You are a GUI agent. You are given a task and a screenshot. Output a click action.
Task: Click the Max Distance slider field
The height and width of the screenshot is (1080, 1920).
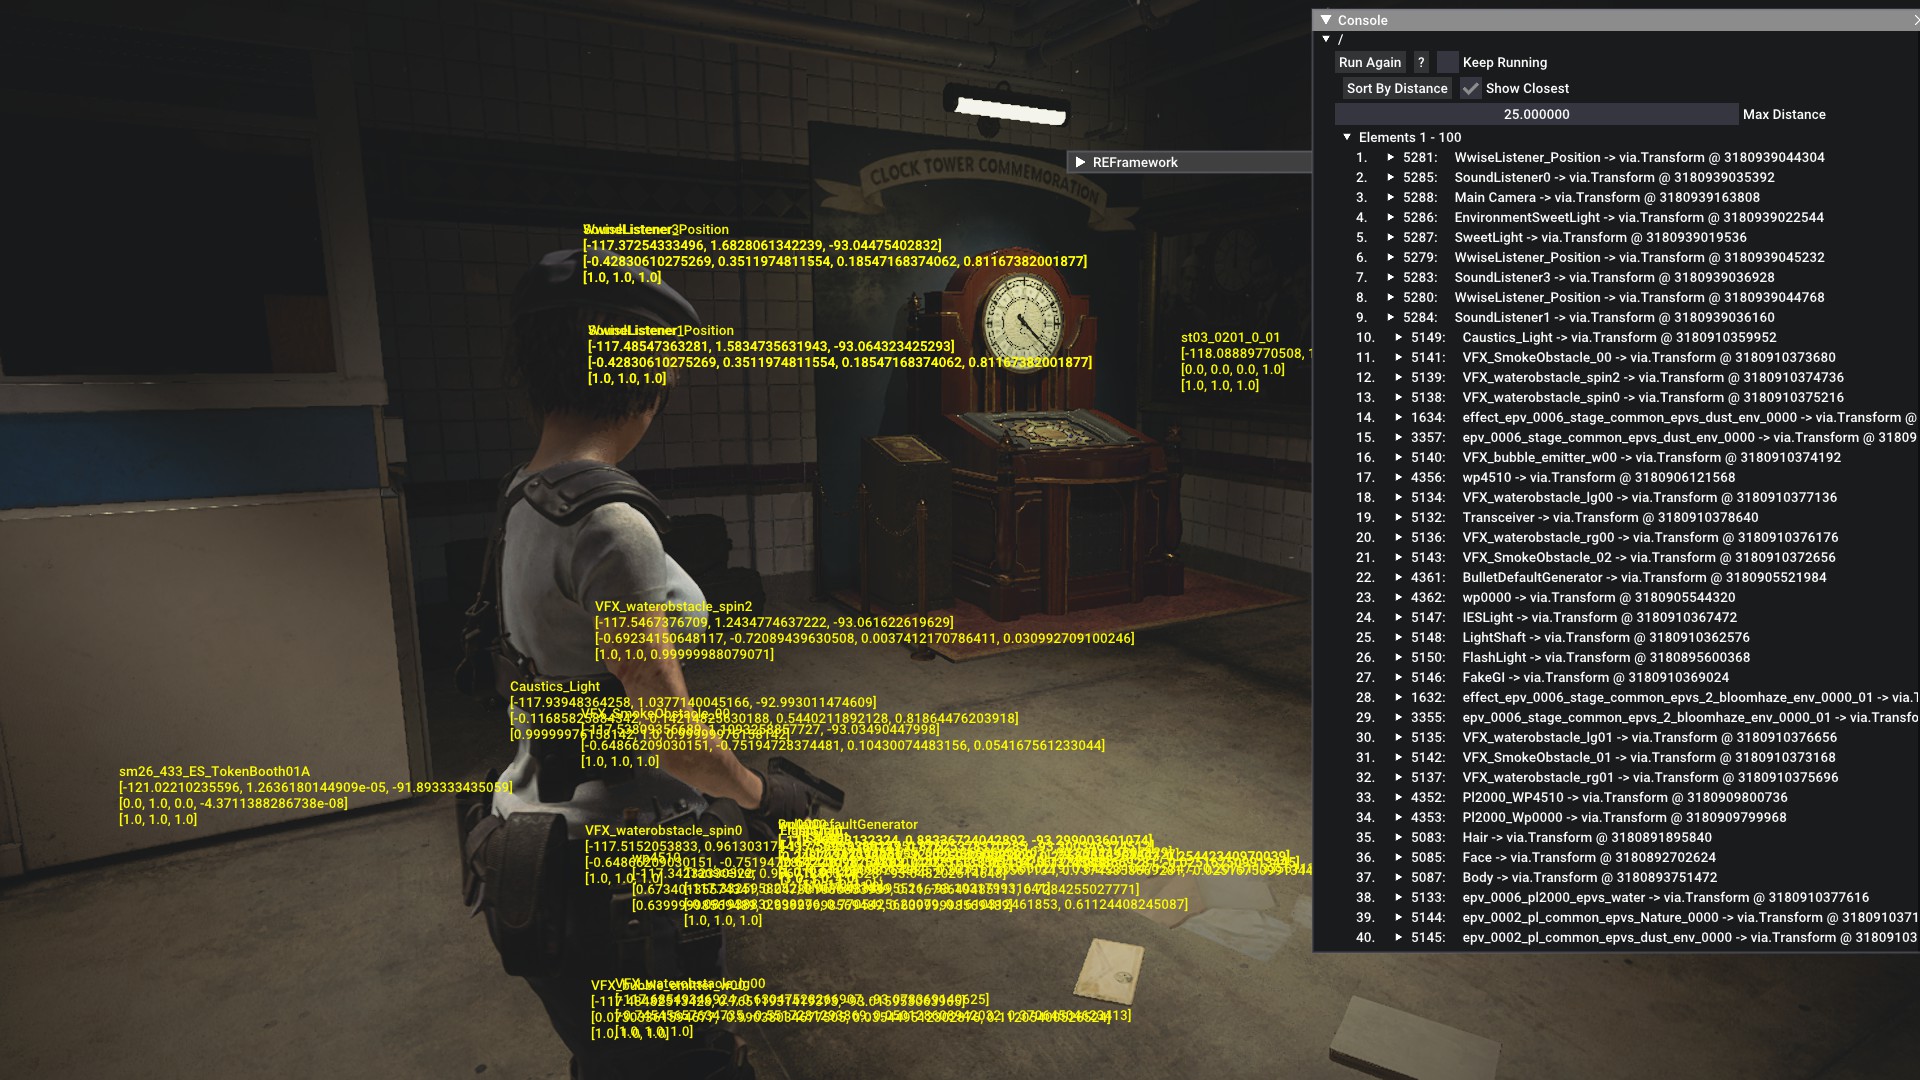(1536, 114)
